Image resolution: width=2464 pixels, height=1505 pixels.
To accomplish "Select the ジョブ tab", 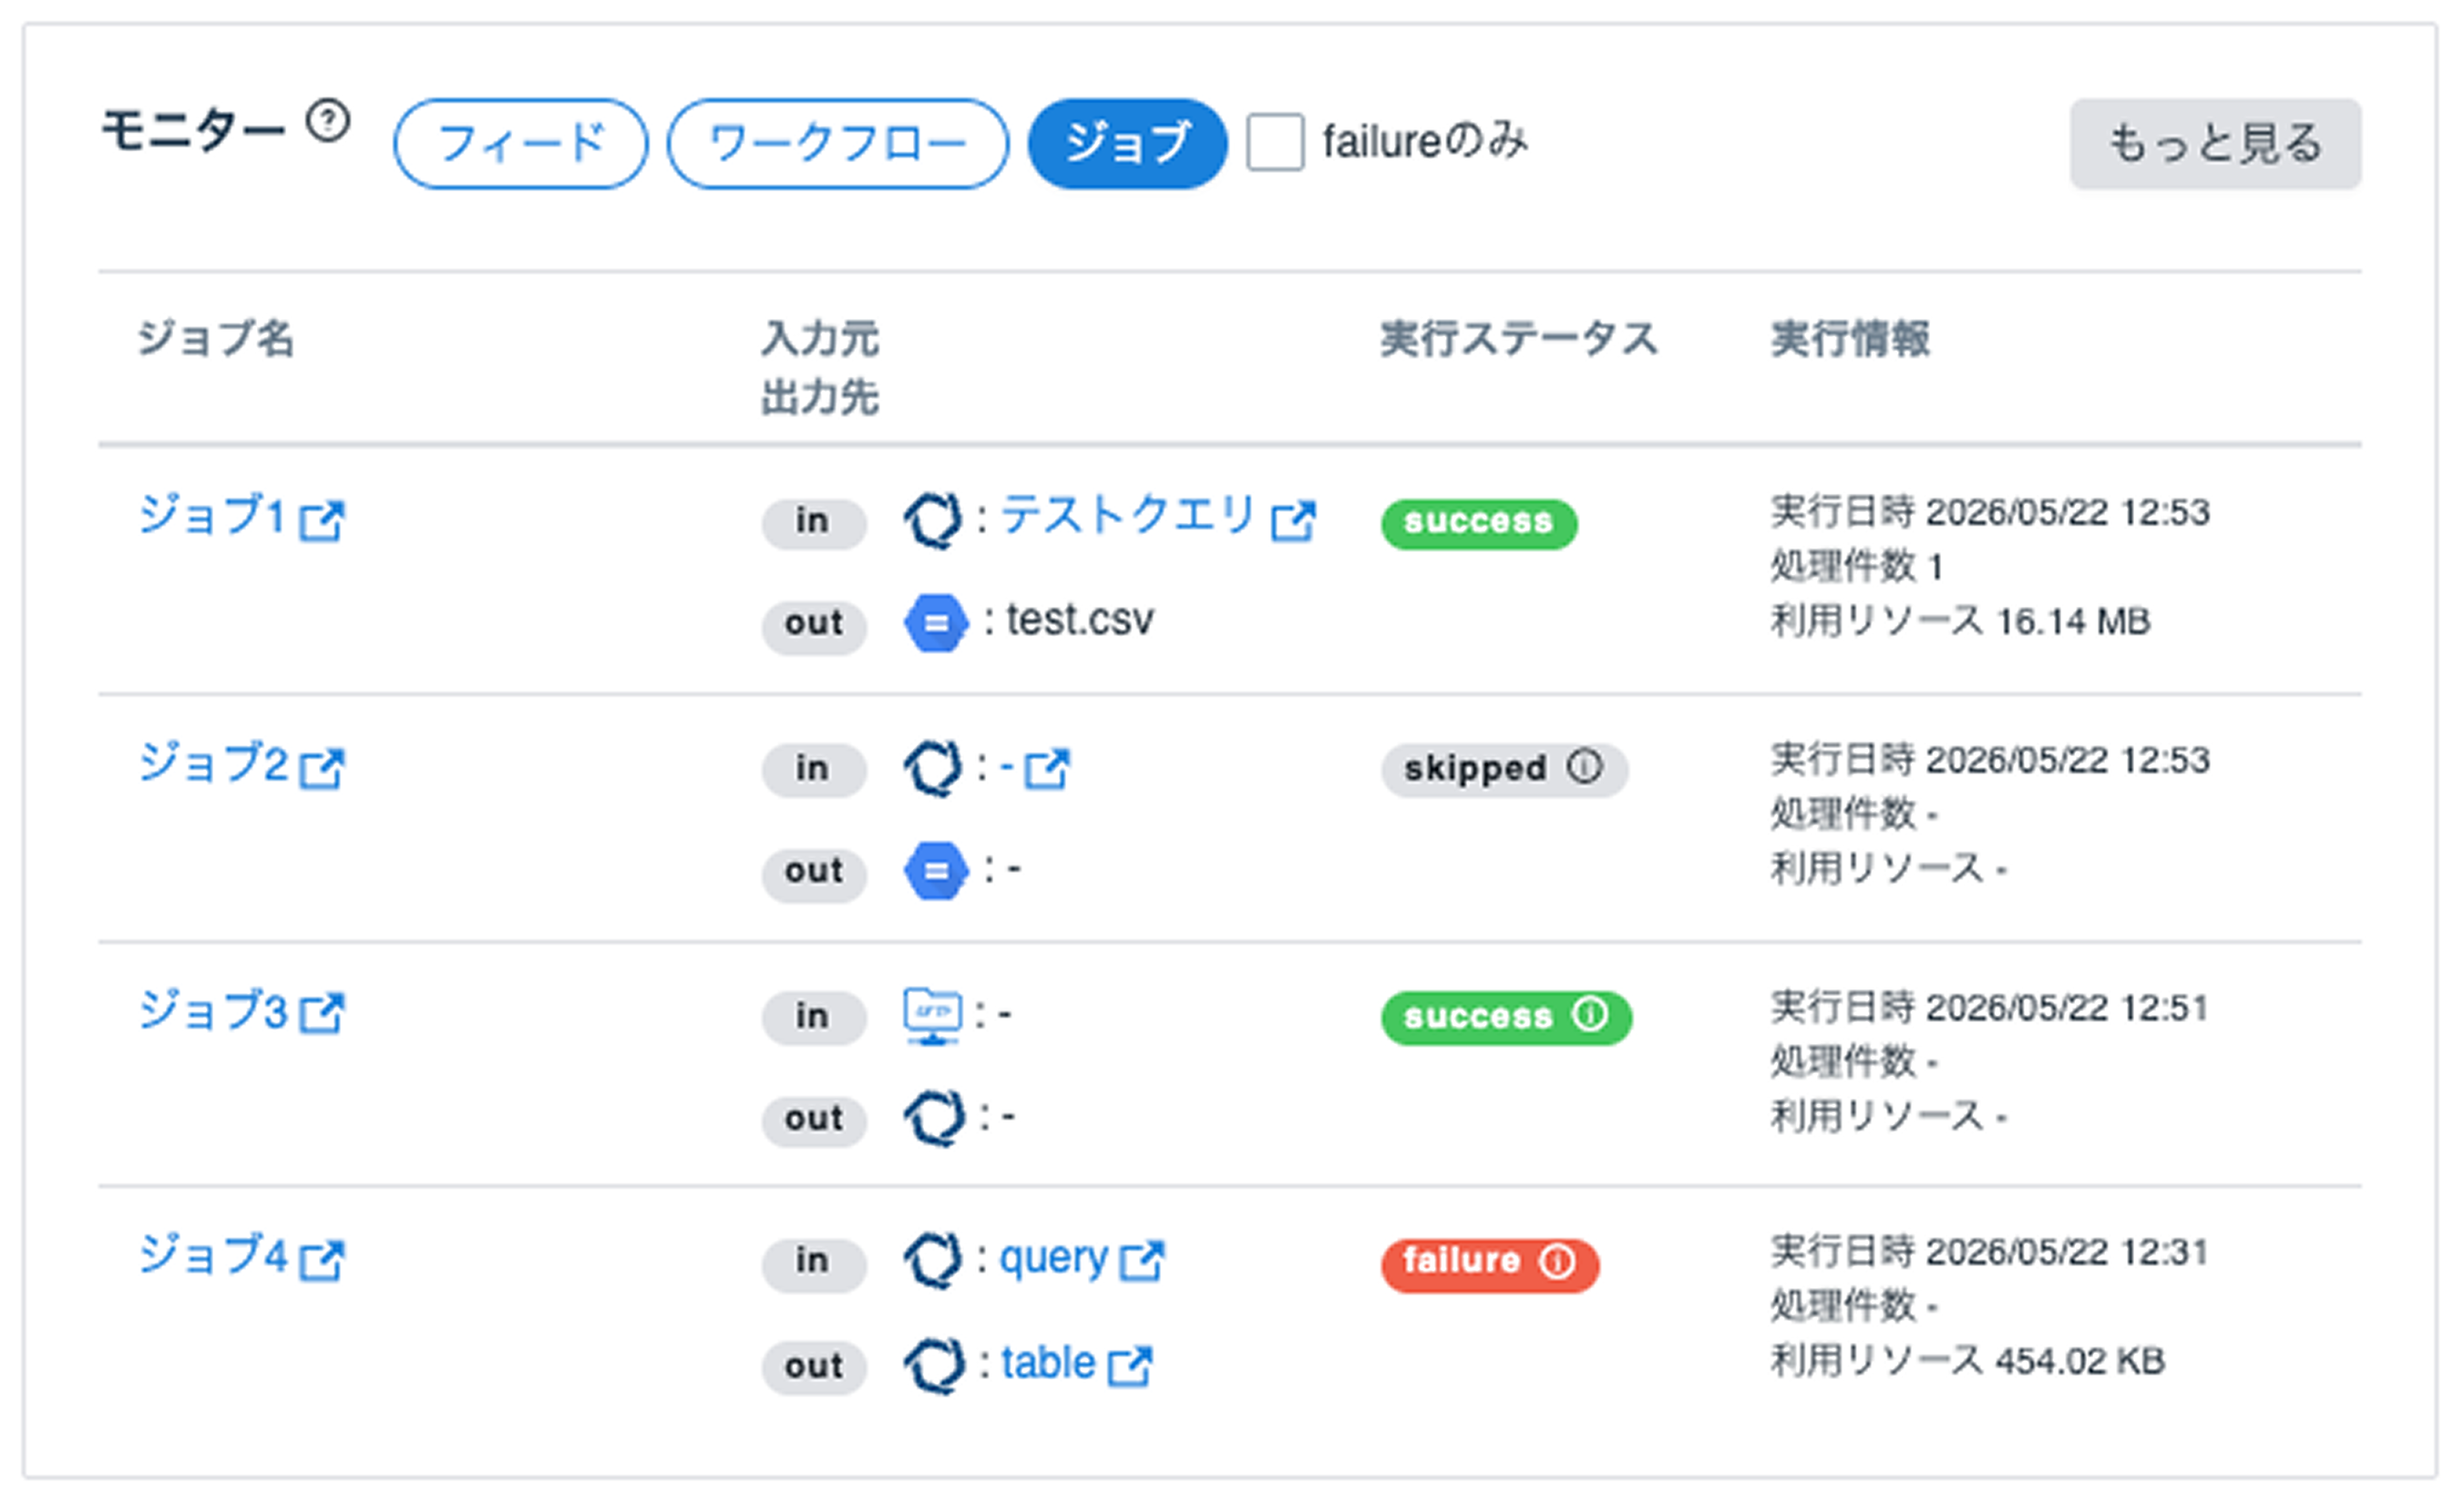I will tap(1127, 143).
